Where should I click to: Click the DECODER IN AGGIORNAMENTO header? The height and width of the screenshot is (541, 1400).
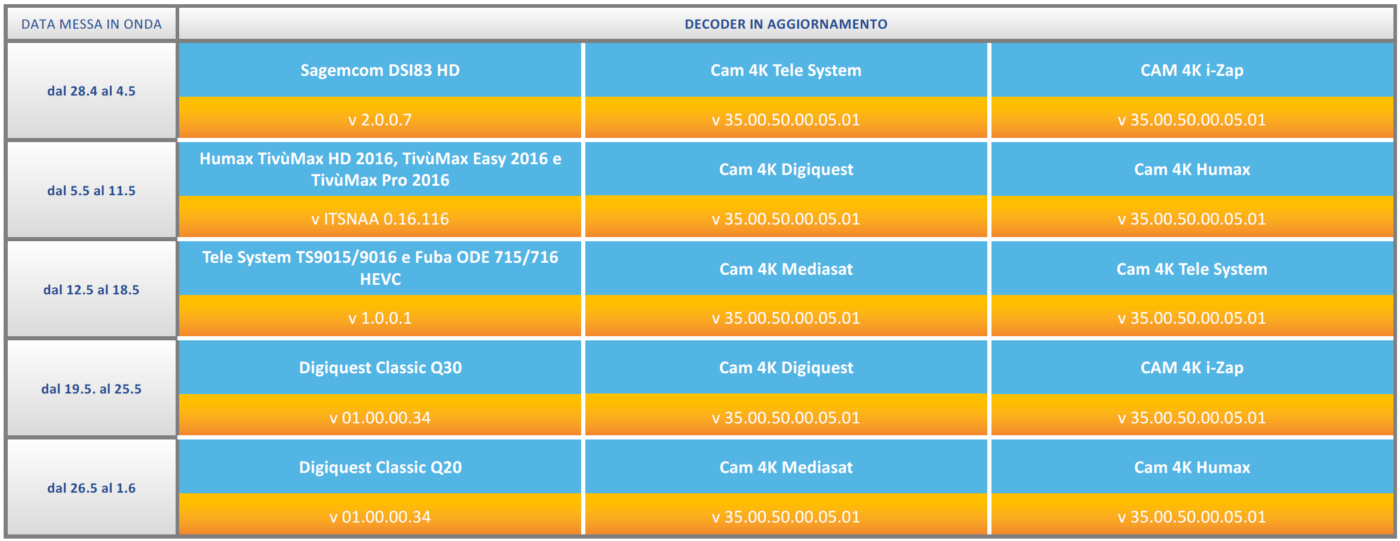pyautogui.click(x=786, y=23)
